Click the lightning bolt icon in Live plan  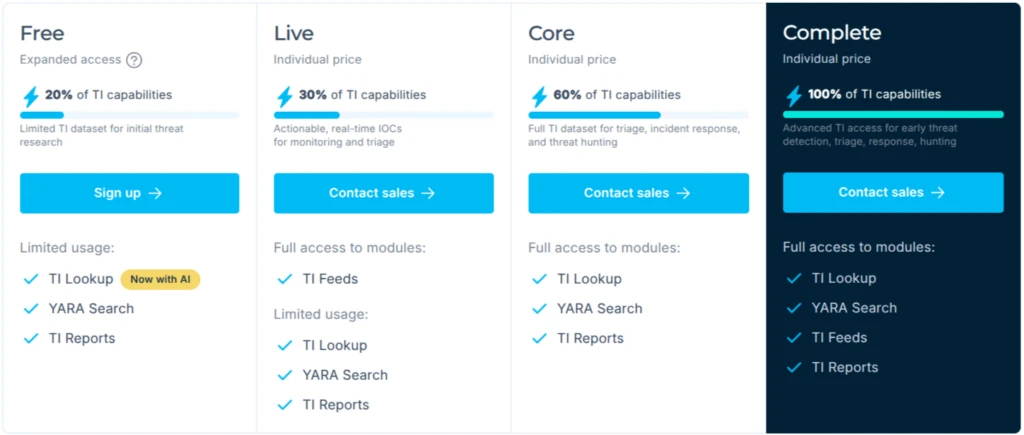coord(285,96)
